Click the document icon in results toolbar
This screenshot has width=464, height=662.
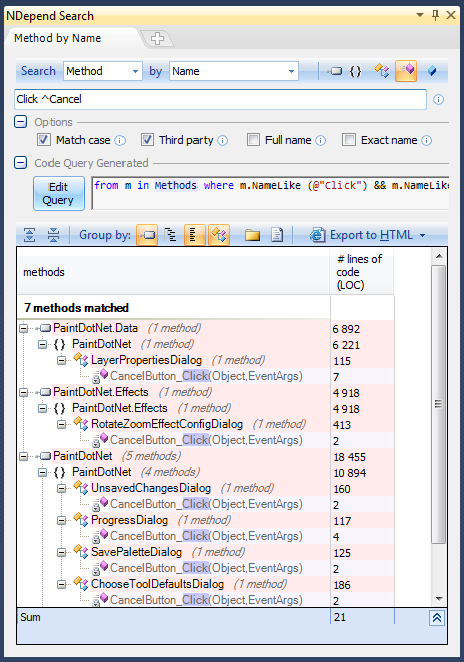pyautogui.click(x=277, y=235)
